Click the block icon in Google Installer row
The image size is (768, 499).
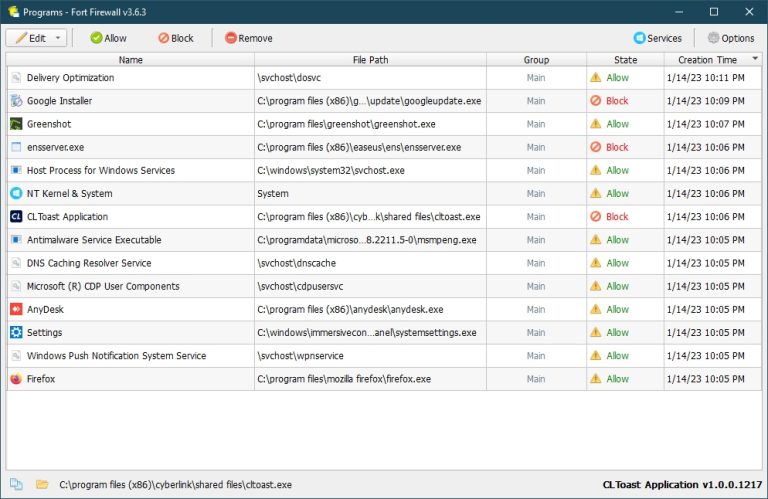596,101
